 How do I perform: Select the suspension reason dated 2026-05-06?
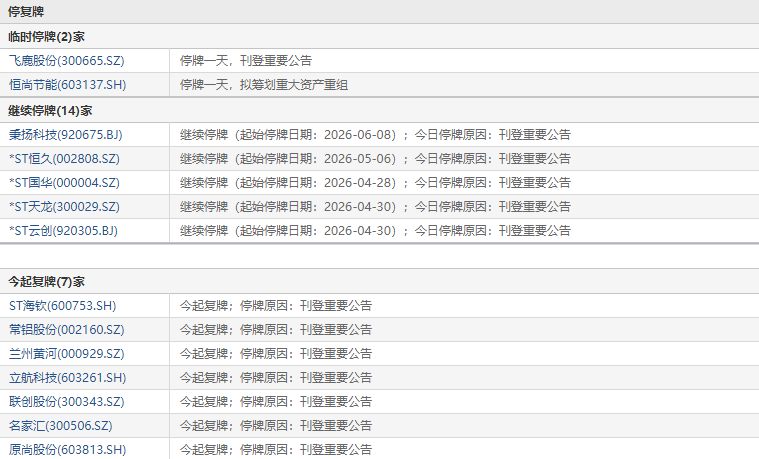(375, 159)
